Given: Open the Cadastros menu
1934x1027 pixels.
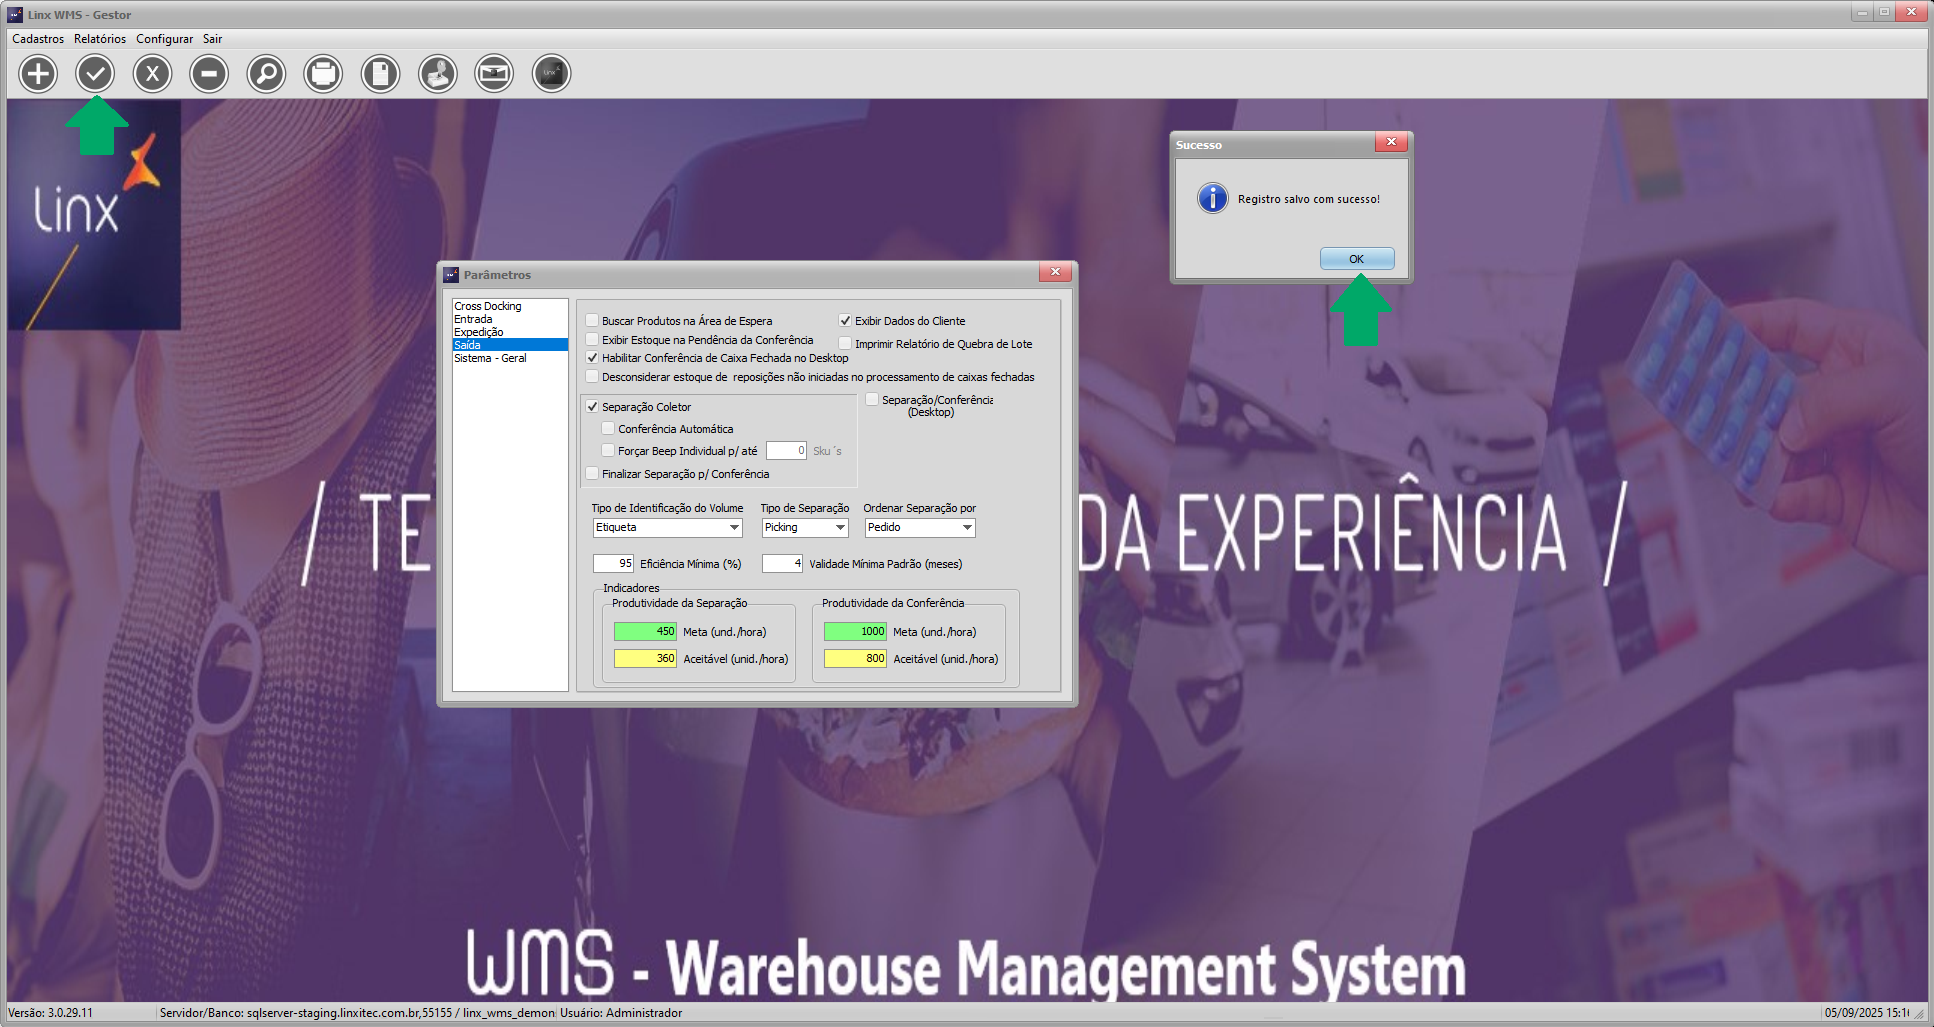Looking at the screenshot, I should pos(38,39).
